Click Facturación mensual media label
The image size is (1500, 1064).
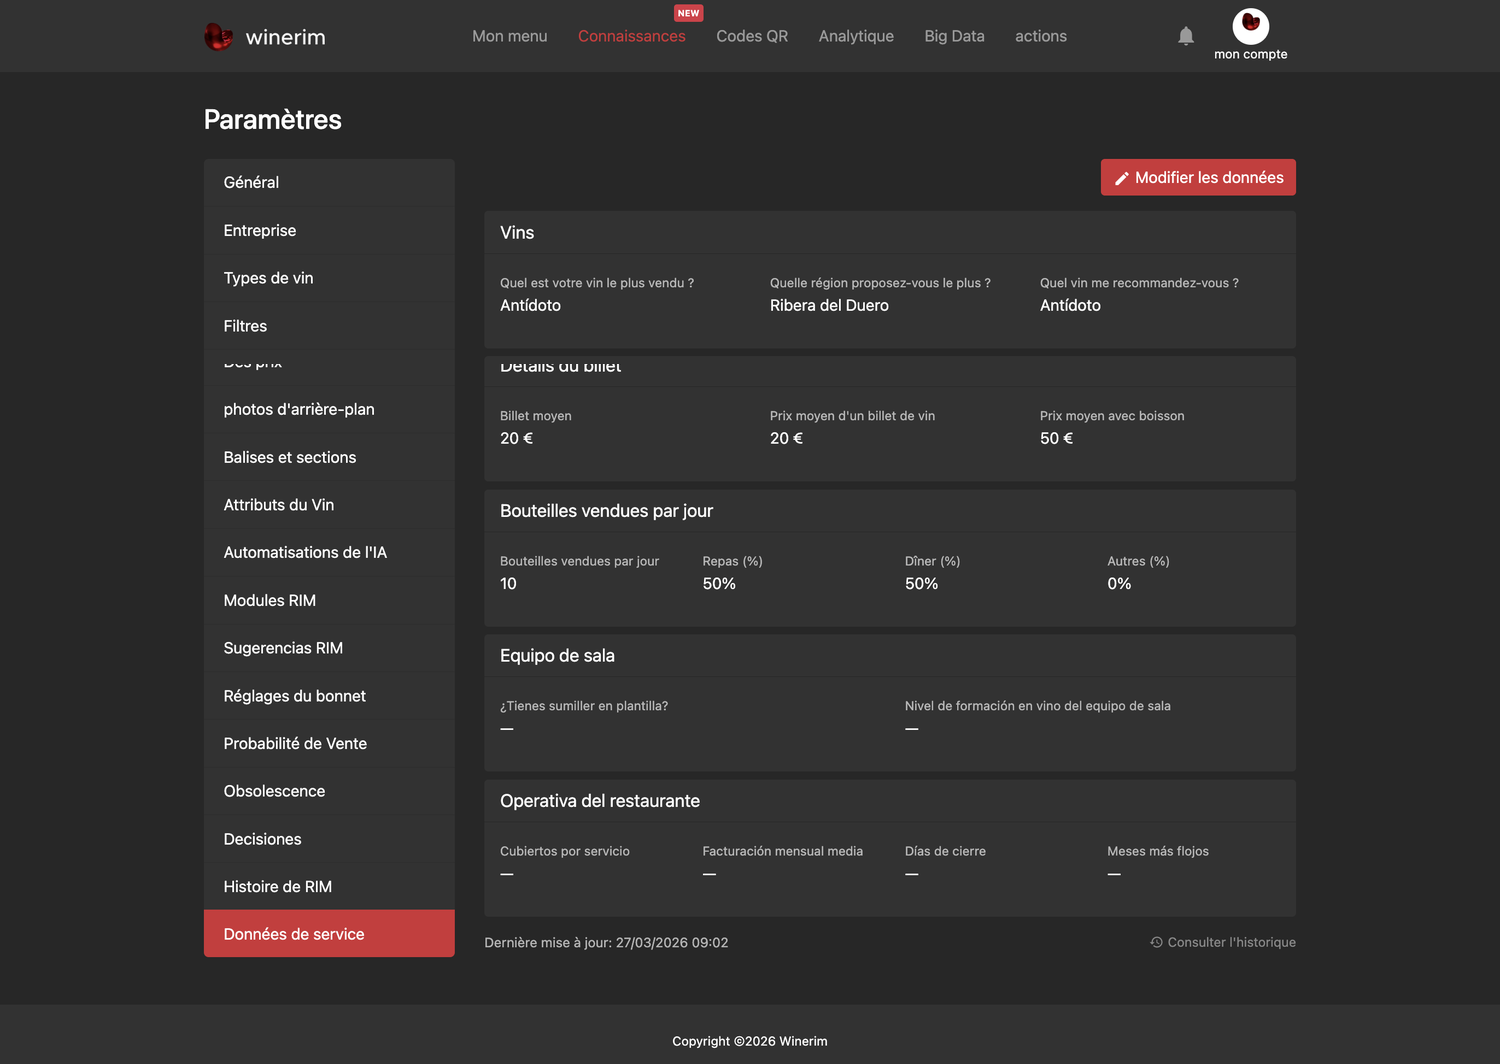click(782, 851)
